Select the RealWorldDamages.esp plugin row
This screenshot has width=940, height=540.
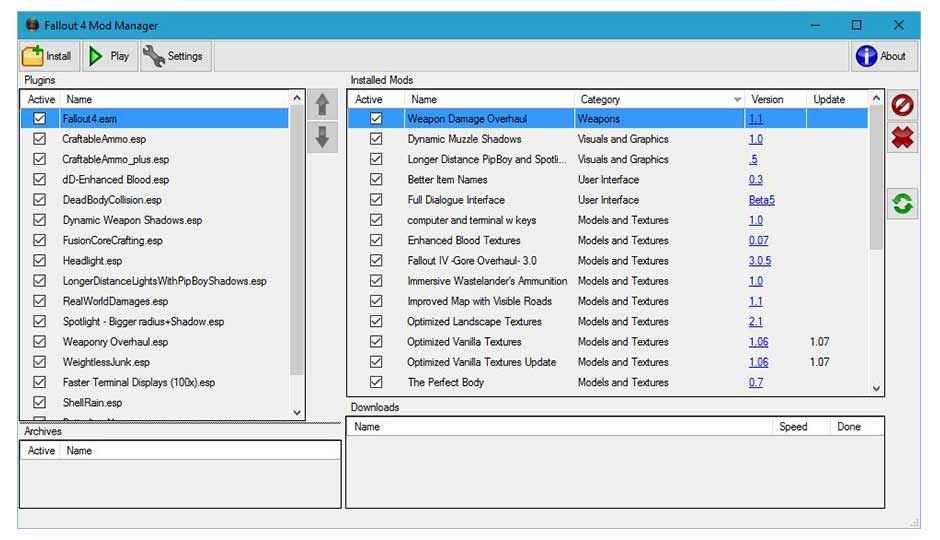point(155,301)
